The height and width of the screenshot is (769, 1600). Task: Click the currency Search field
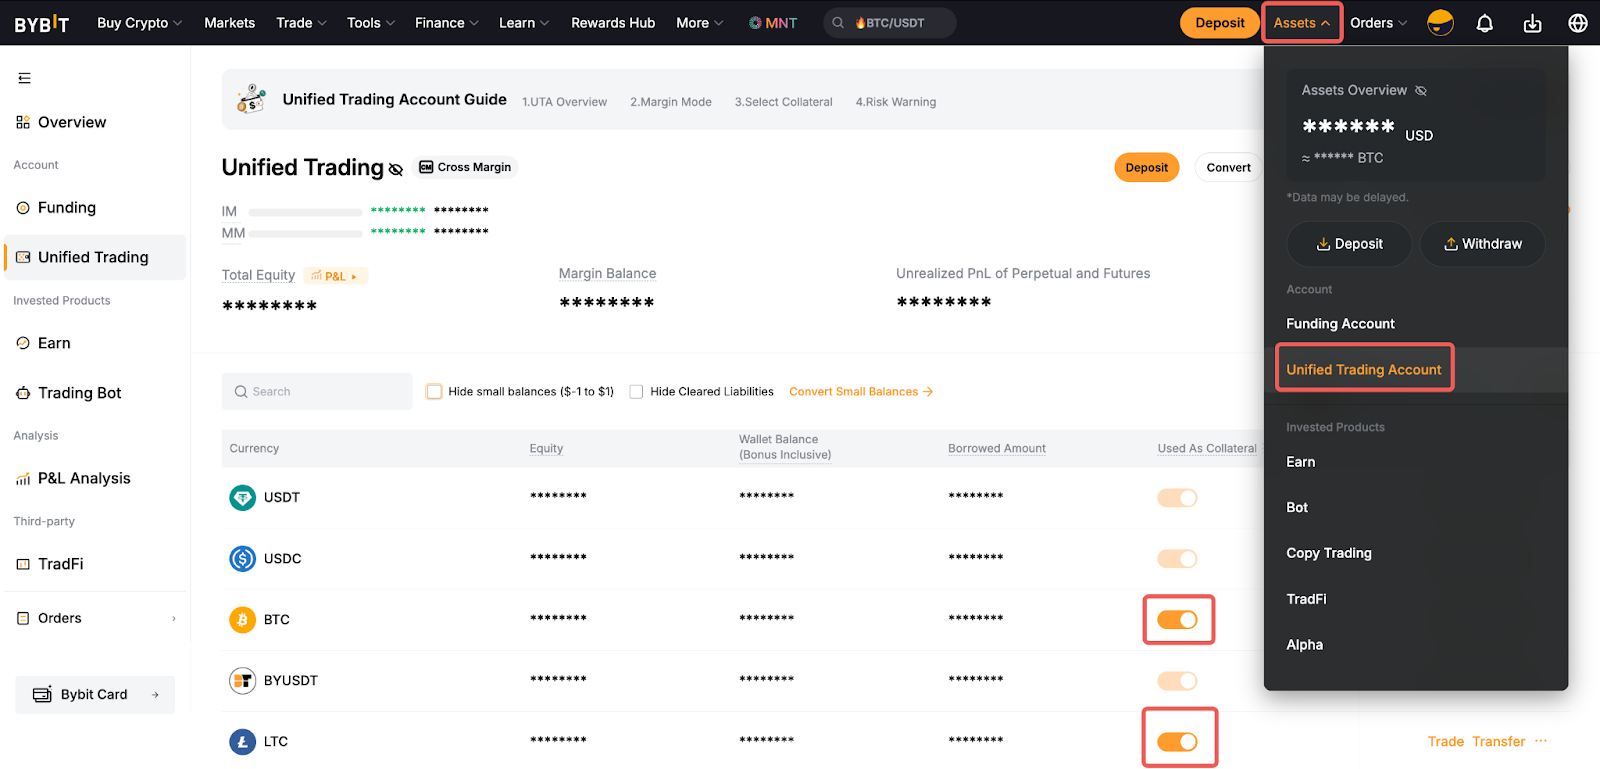pyautogui.click(x=317, y=392)
